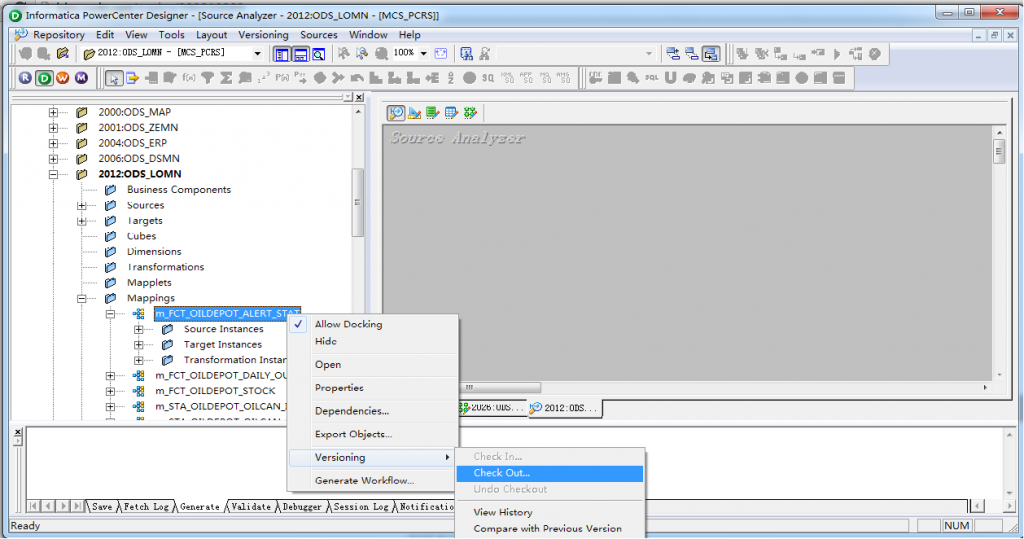Click the SQ source qualifier icon
The width and height of the screenshot is (1024, 539).
pyautogui.click(x=488, y=78)
